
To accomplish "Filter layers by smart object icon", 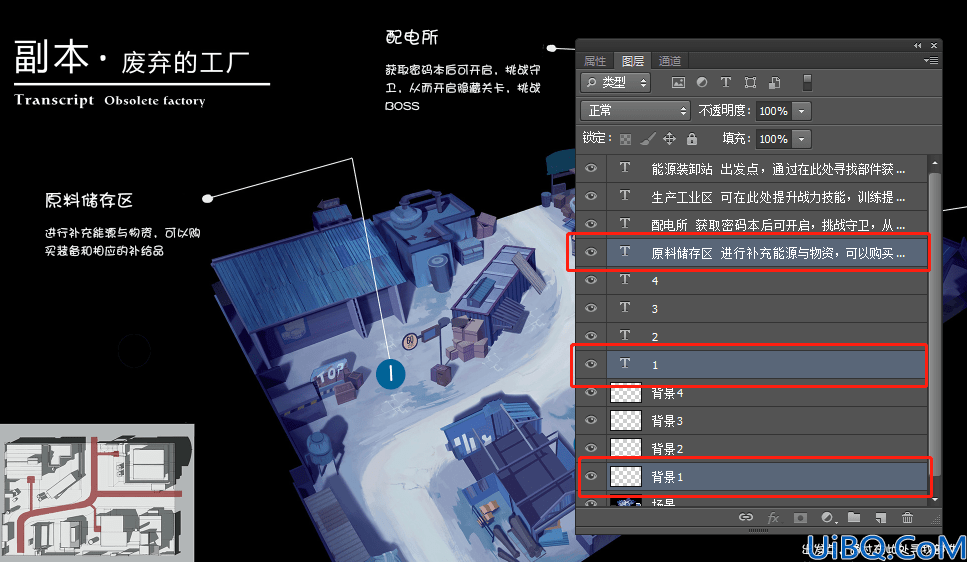I will tap(775, 82).
